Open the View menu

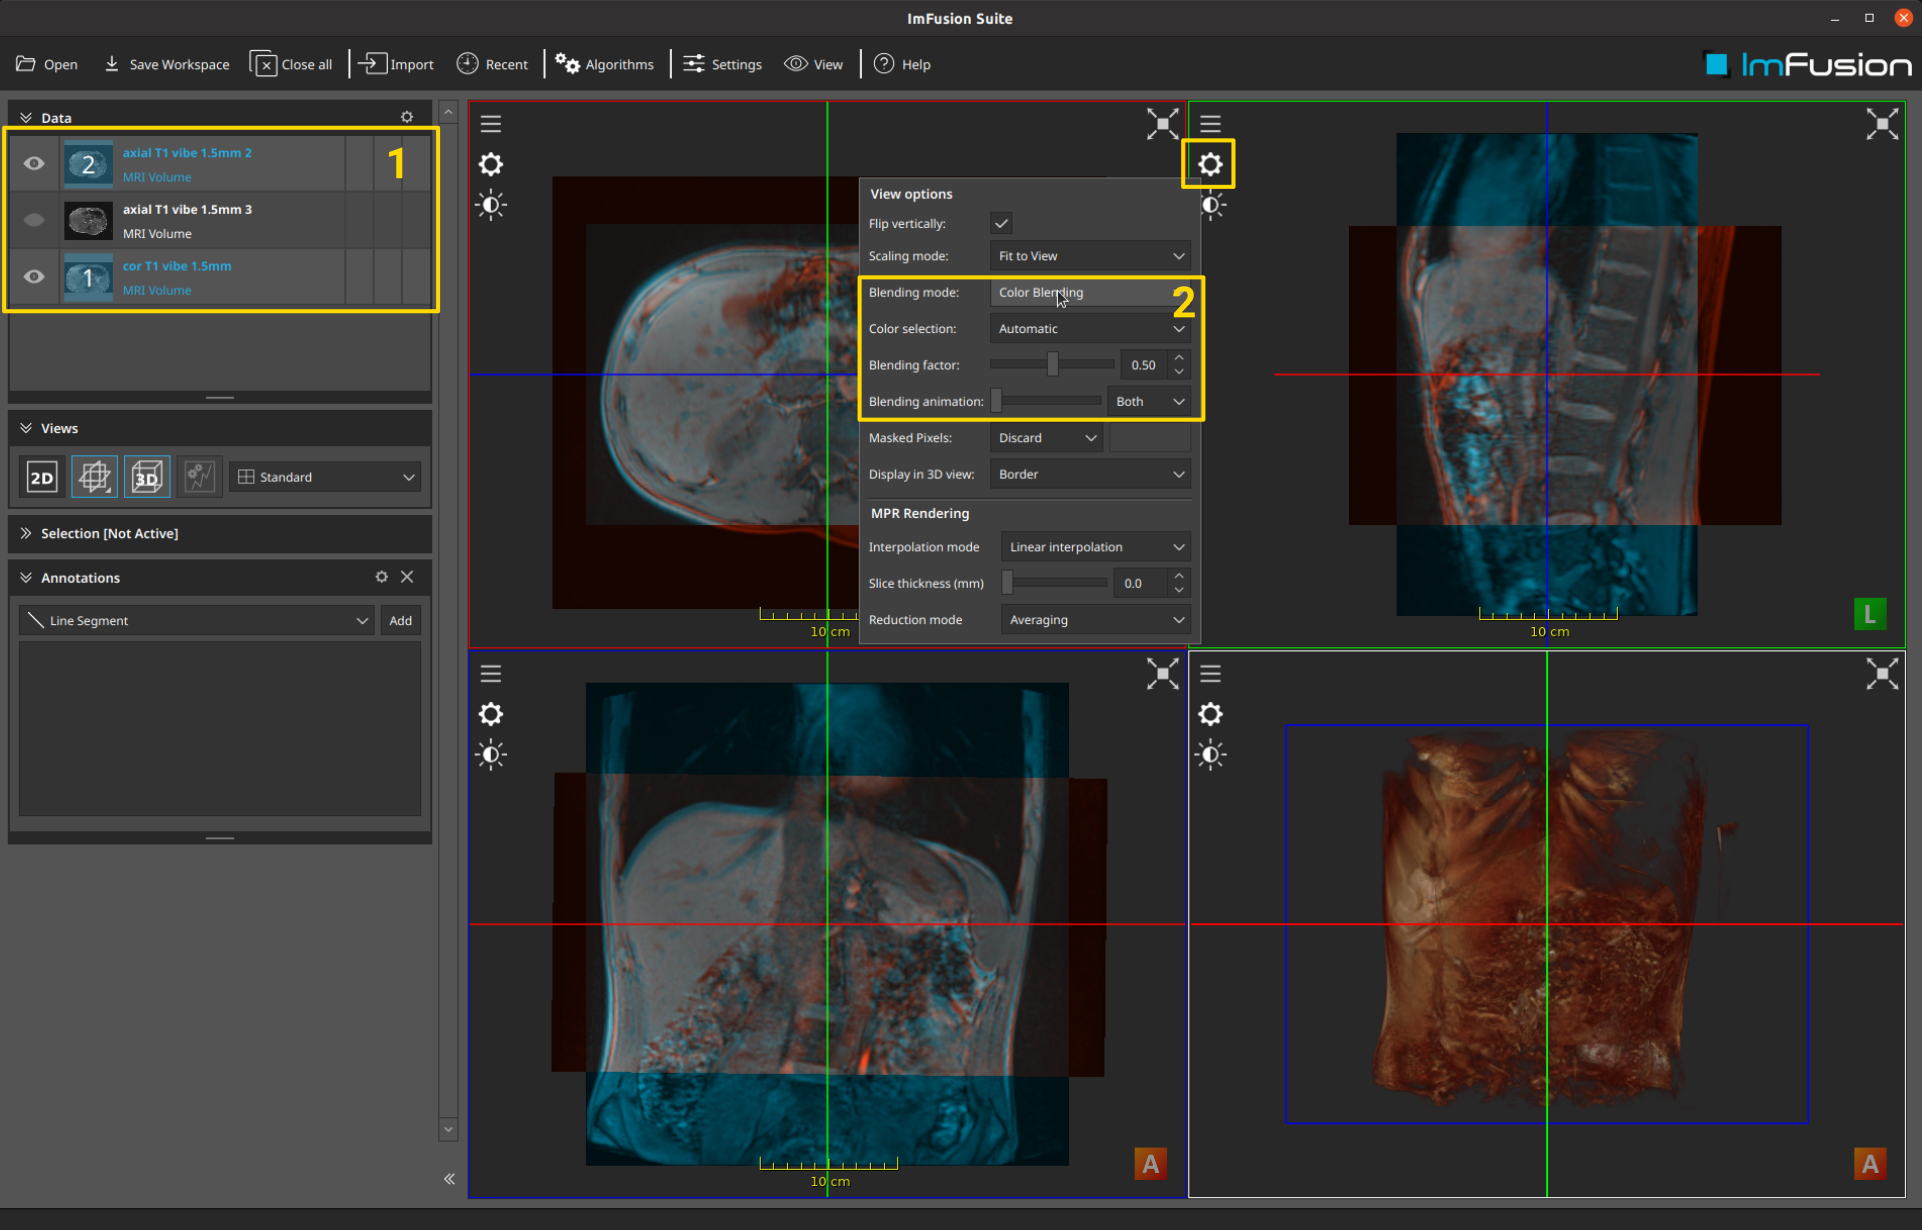coord(813,64)
